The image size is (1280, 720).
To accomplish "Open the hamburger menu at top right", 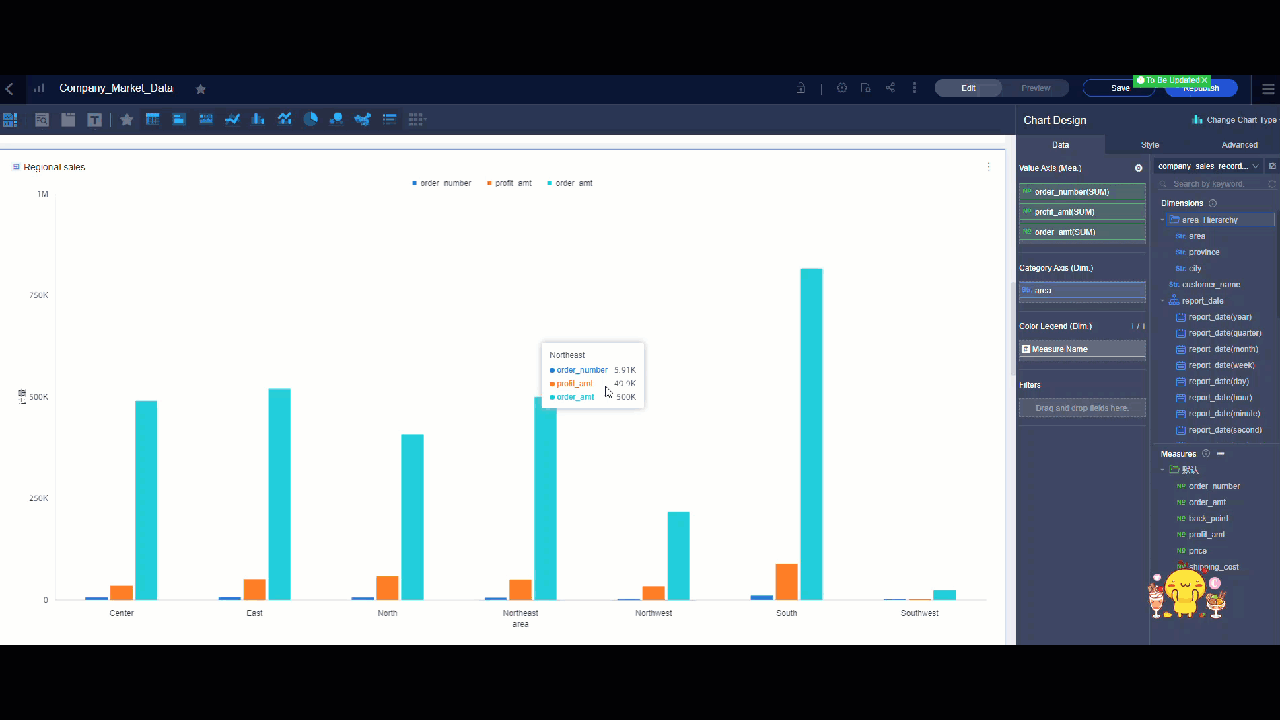I will tap(1268, 89).
